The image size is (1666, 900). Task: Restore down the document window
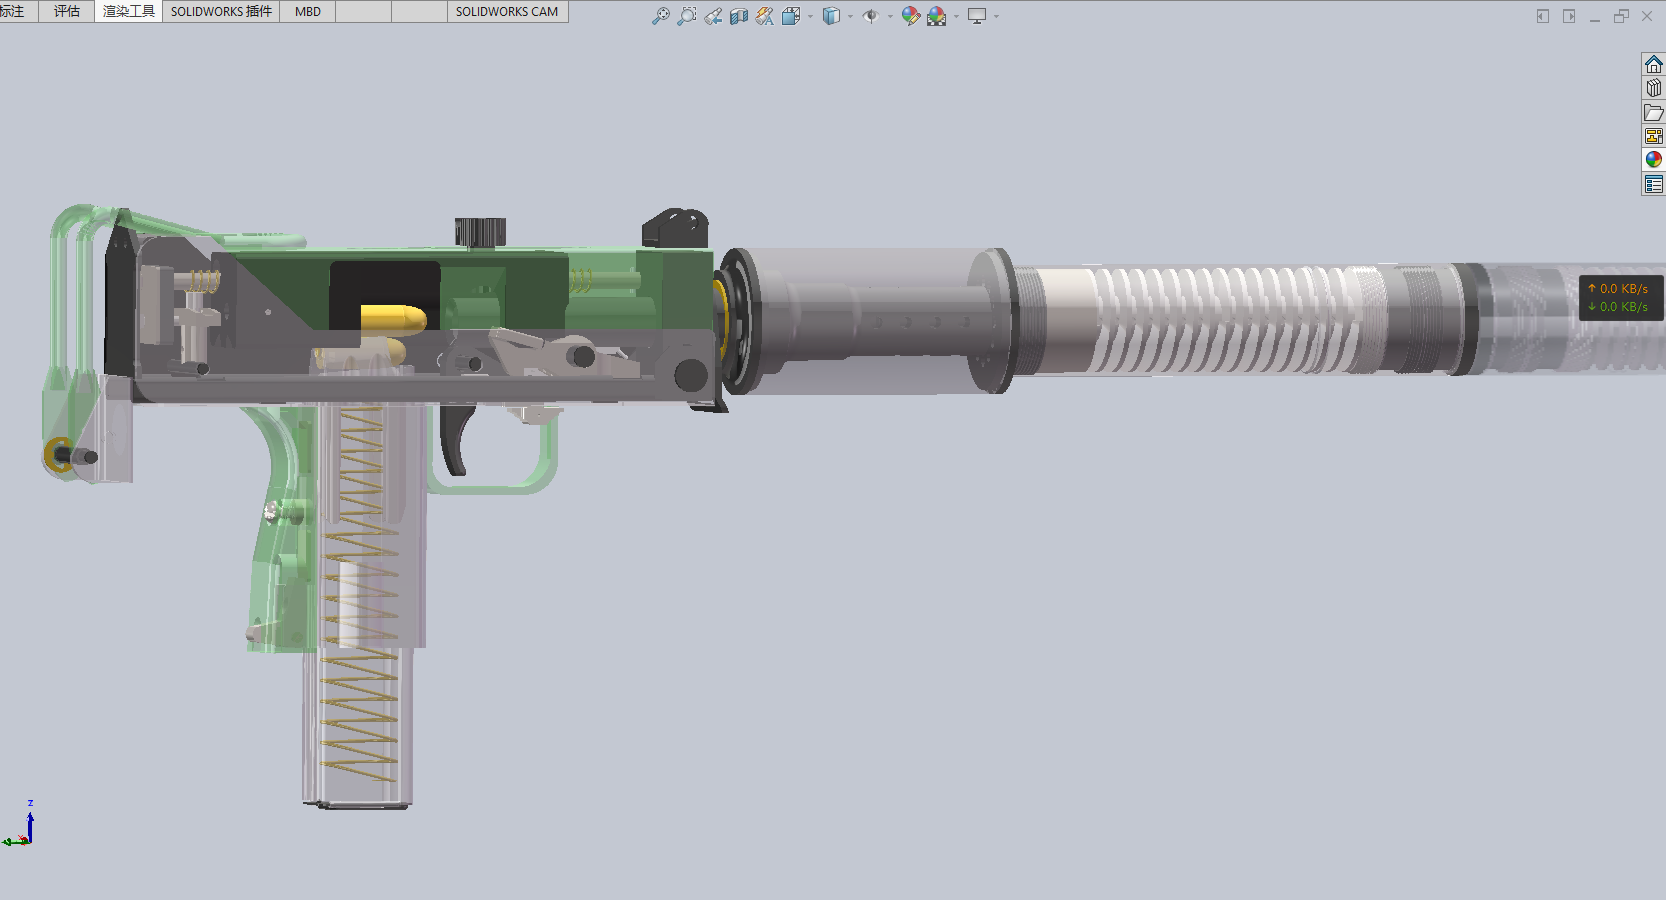tap(1621, 16)
